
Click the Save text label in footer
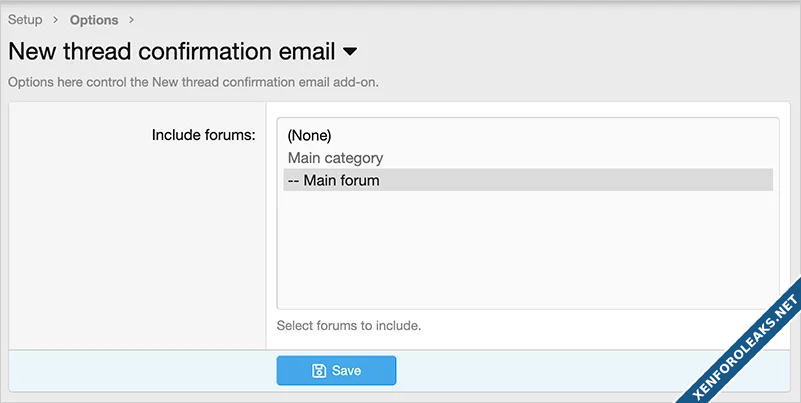click(346, 370)
